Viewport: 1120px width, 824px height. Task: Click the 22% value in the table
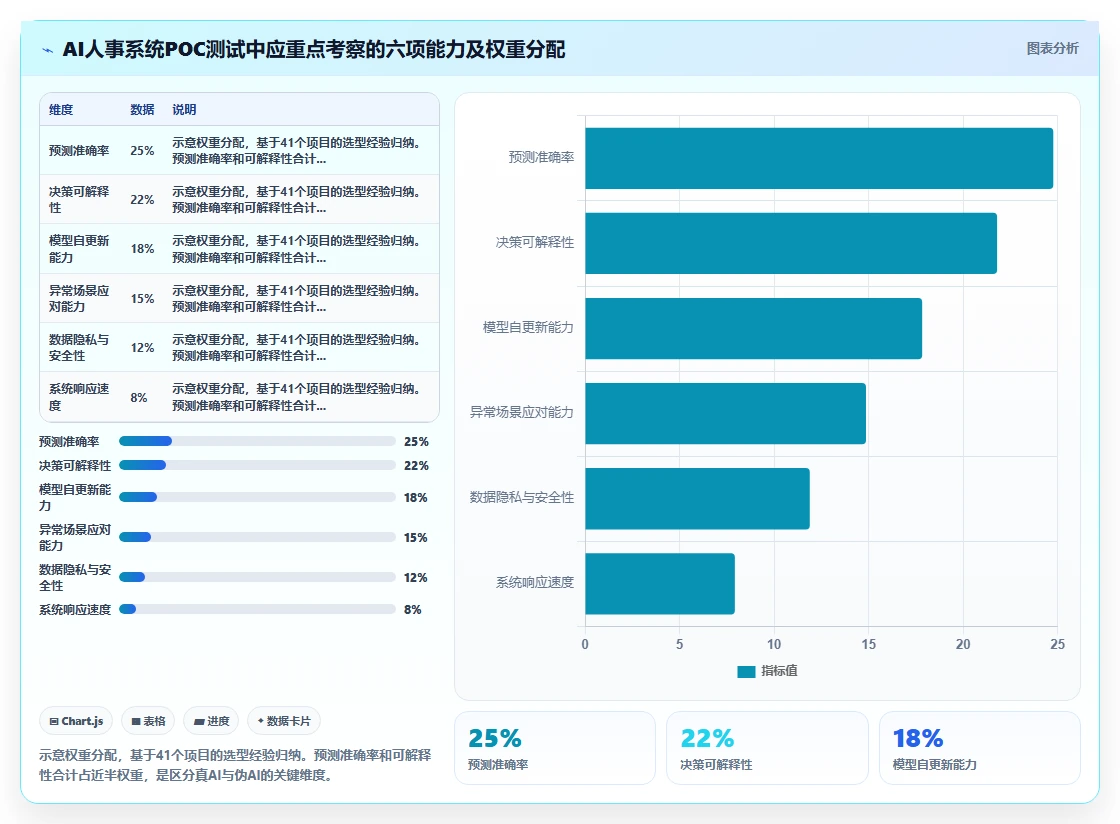coord(142,199)
